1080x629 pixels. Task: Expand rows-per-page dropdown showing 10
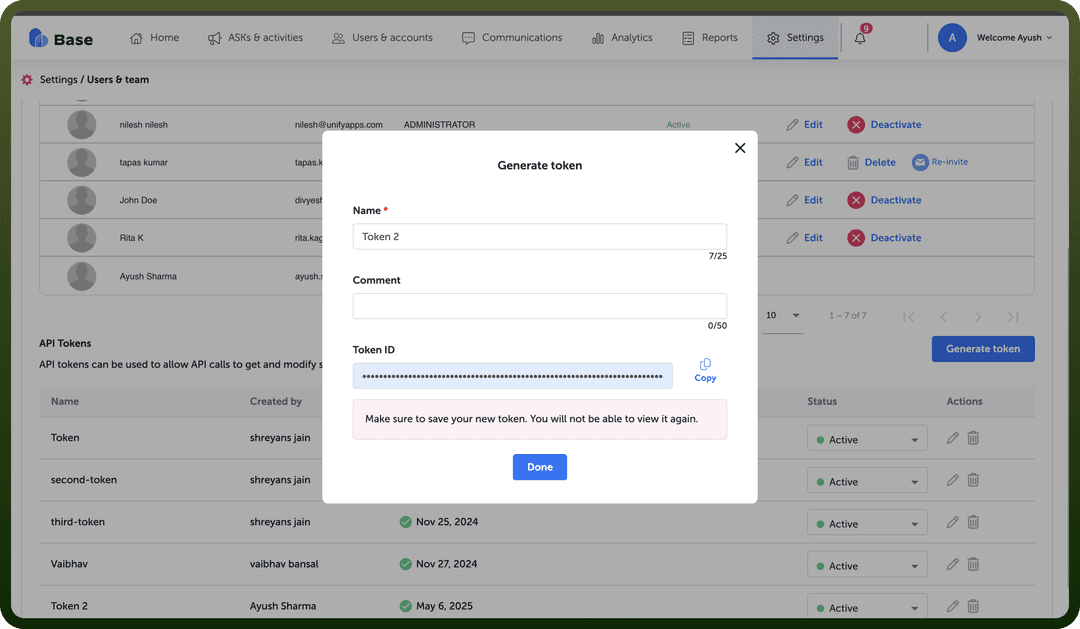783,316
